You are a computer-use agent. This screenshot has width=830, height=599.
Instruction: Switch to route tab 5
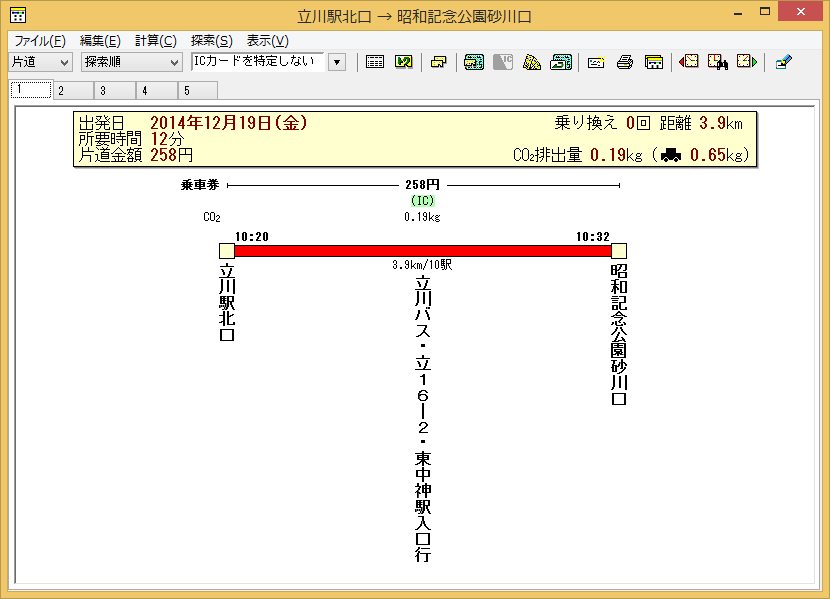click(x=186, y=91)
